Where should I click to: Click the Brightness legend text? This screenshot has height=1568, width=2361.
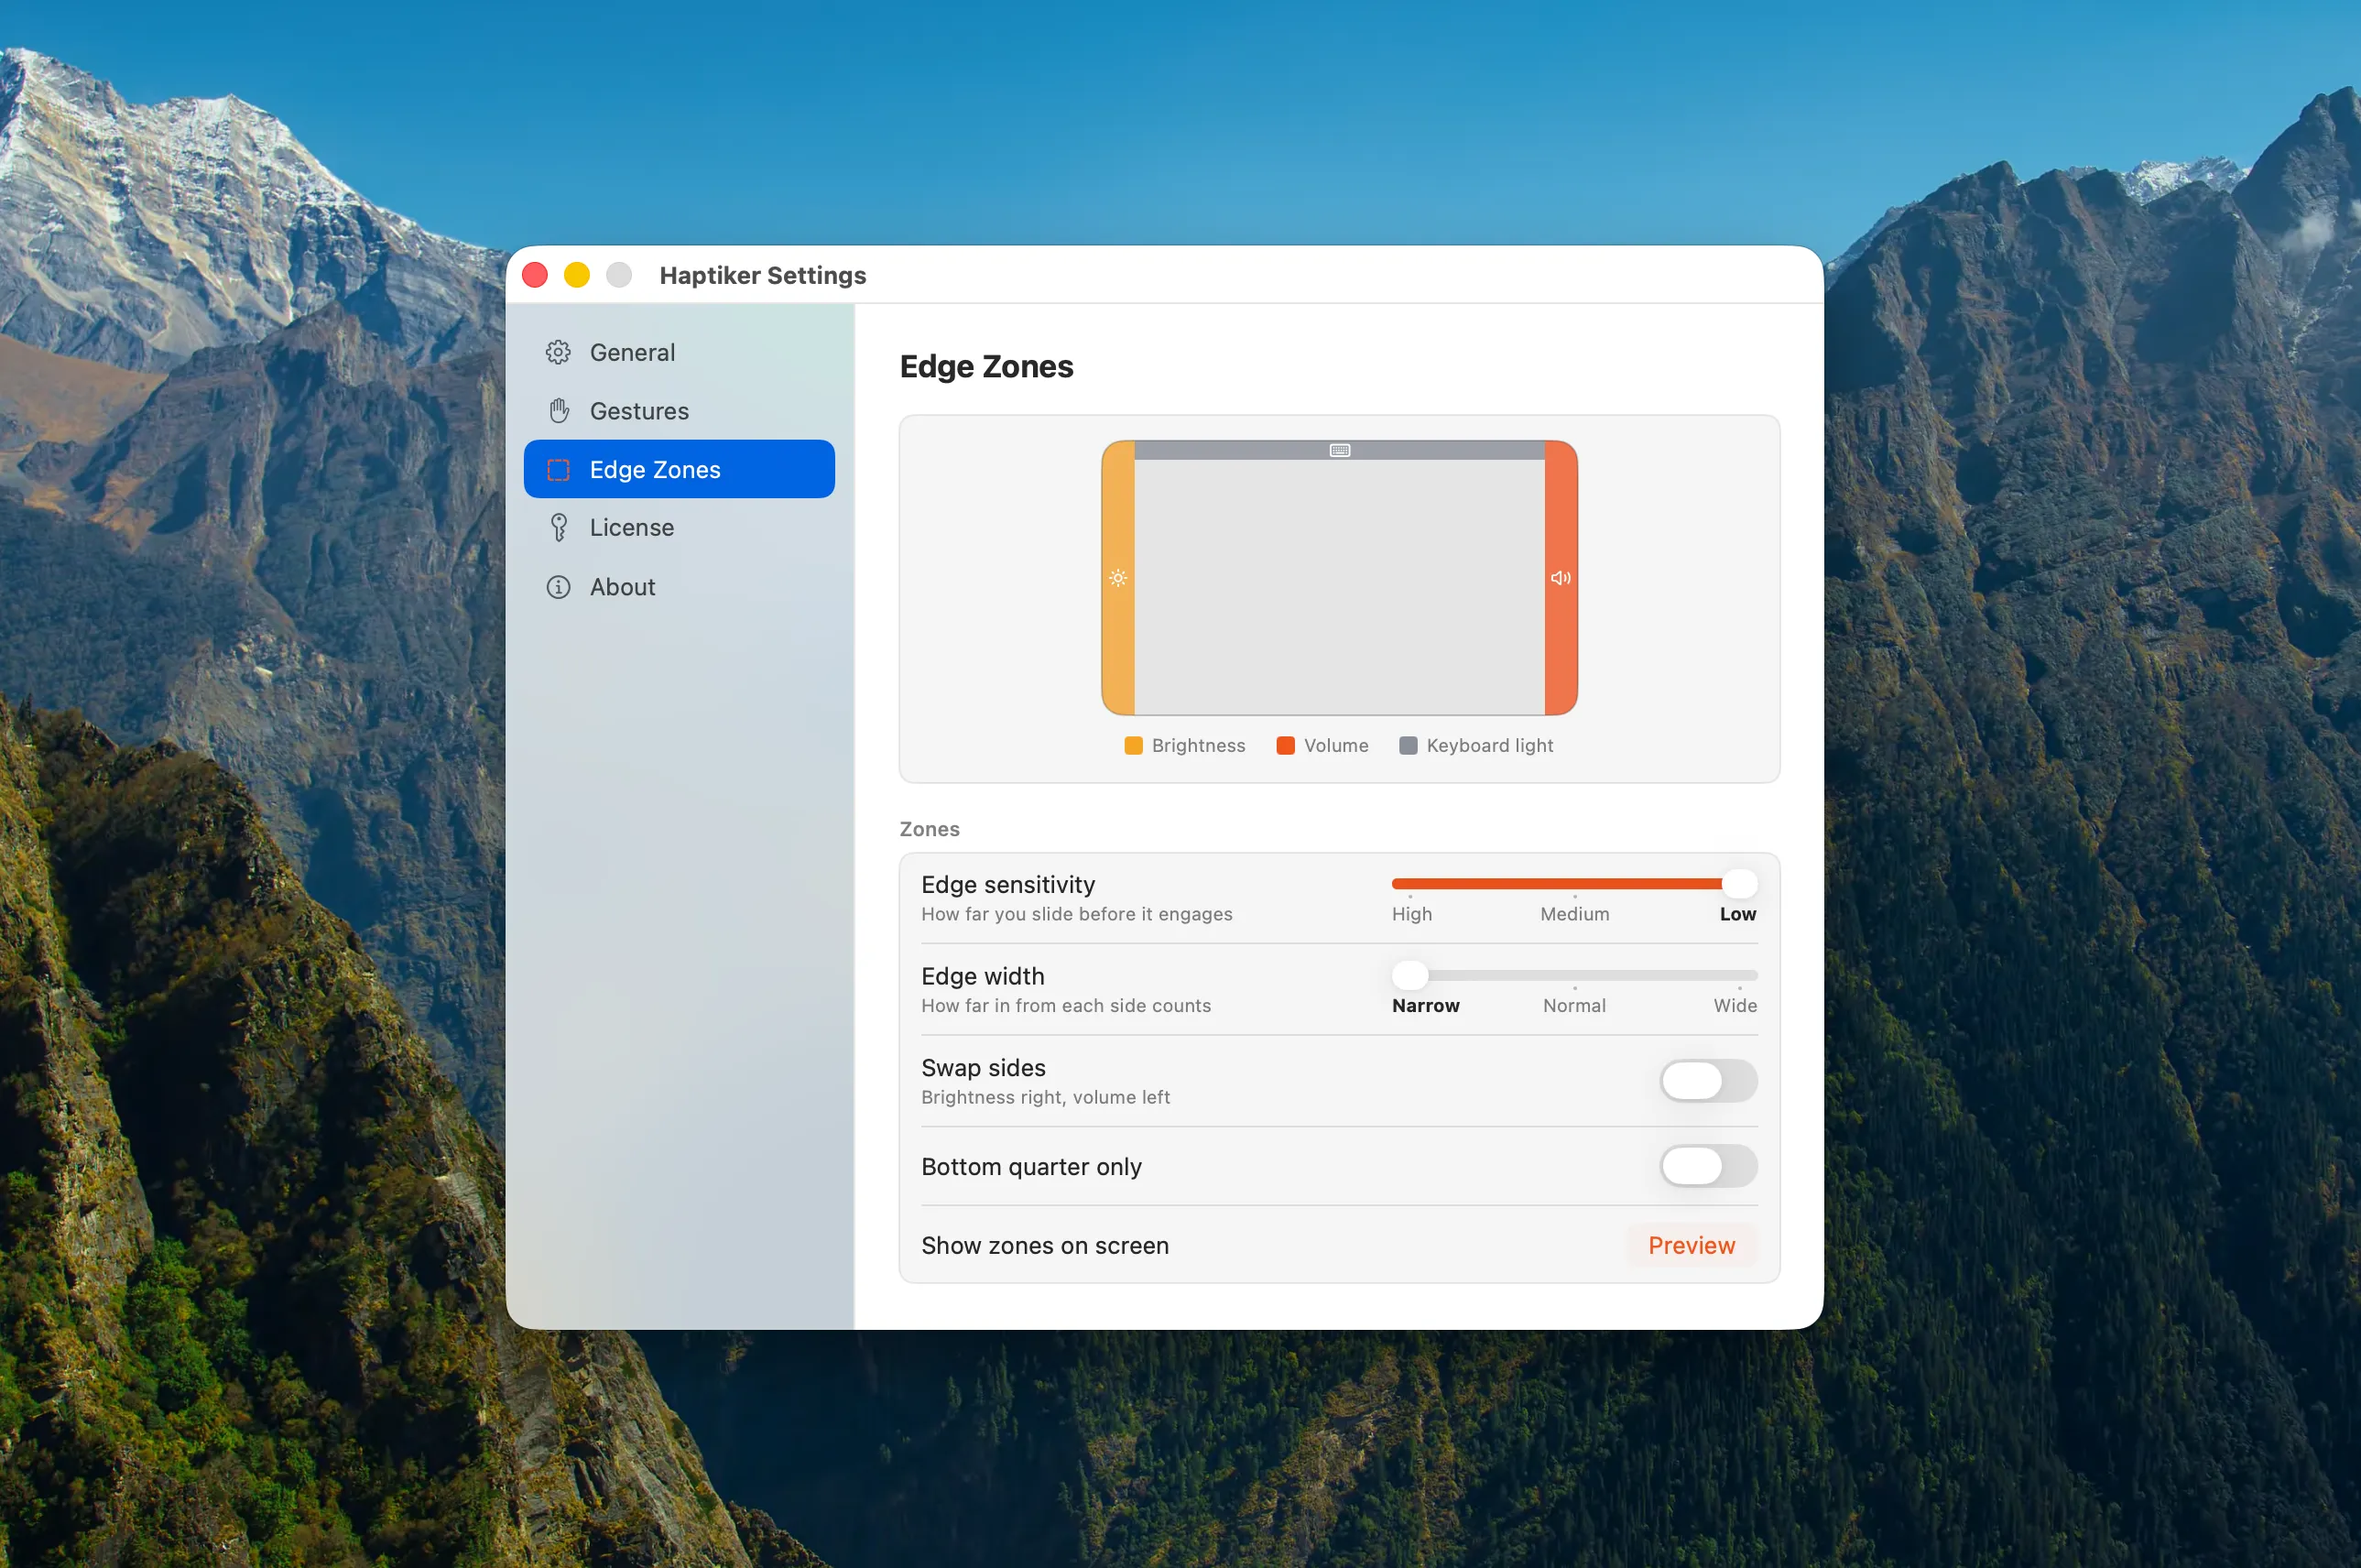pyautogui.click(x=1198, y=746)
